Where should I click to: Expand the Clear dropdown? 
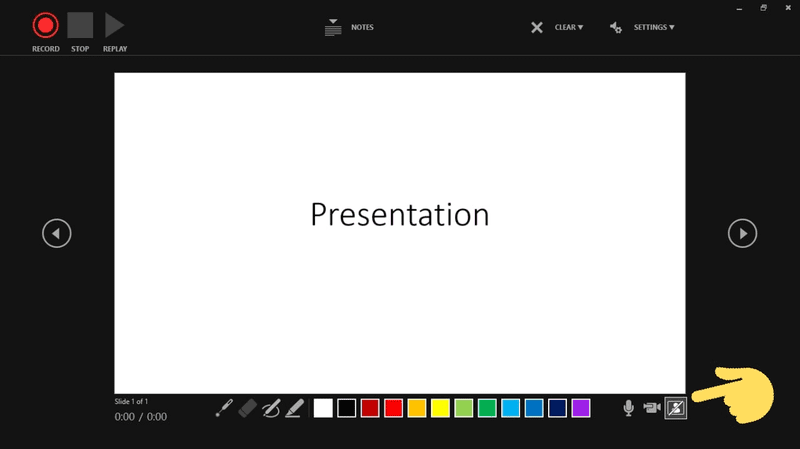point(559,28)
